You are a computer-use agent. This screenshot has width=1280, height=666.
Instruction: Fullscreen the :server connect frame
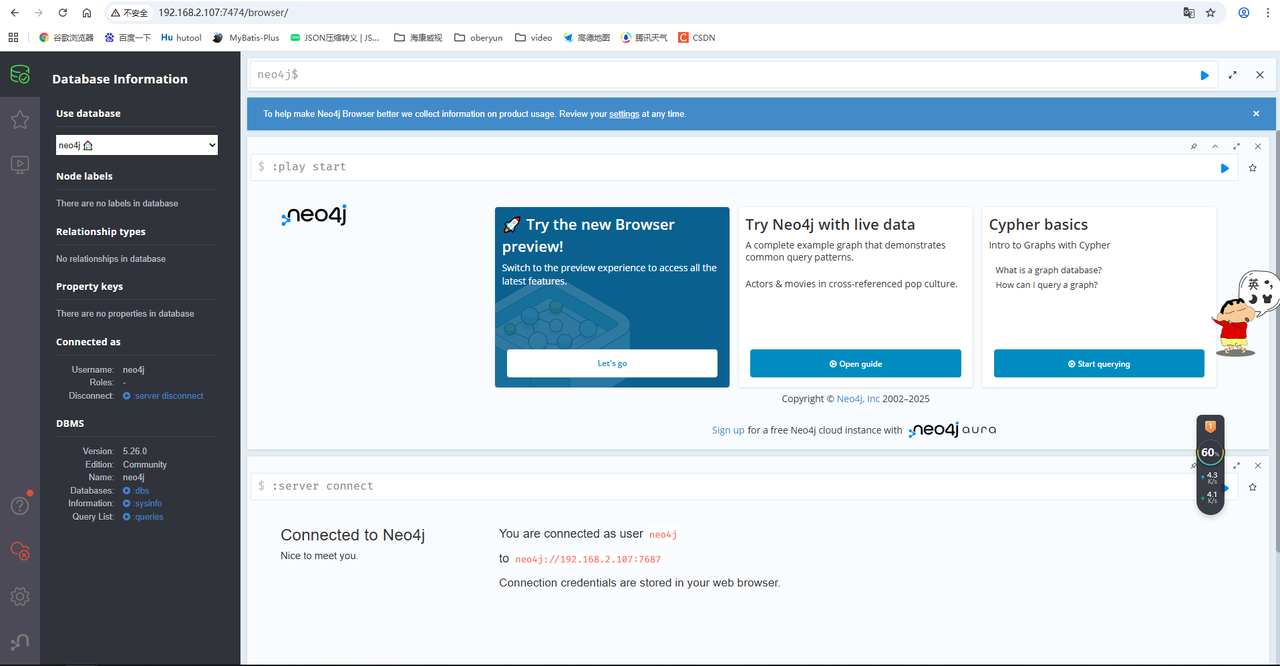(x=1237, y=465)
